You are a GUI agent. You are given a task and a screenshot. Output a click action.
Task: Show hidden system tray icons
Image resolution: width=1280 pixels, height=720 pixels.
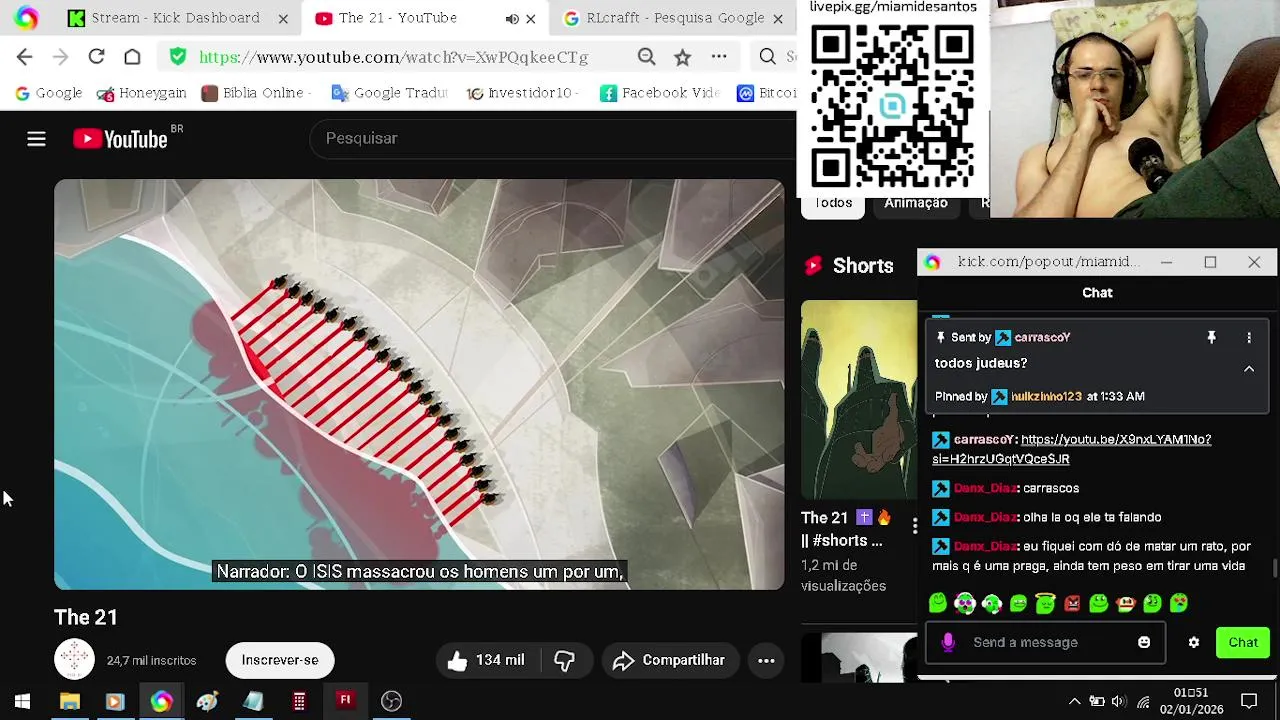[x=1074, y=701]
